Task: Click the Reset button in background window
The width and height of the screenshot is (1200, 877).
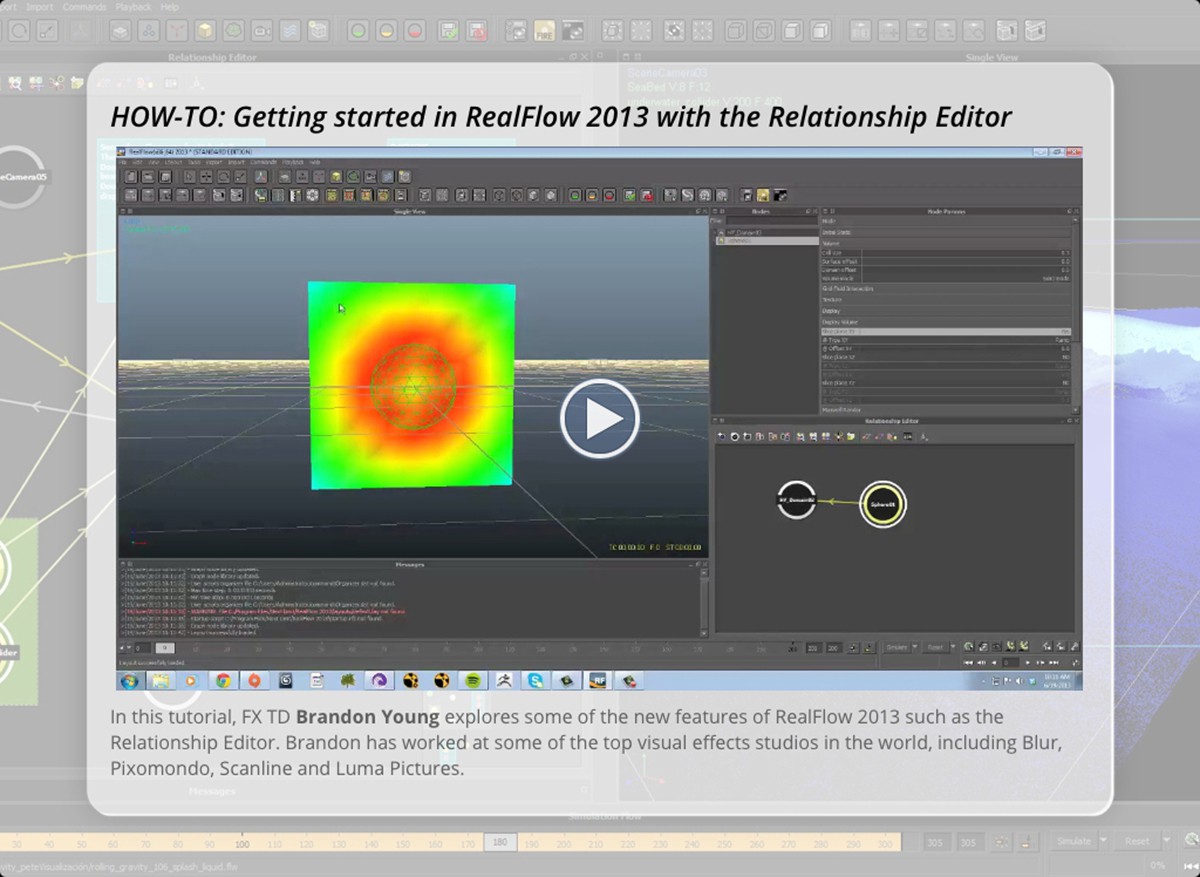Action: tap(1137, 842)
